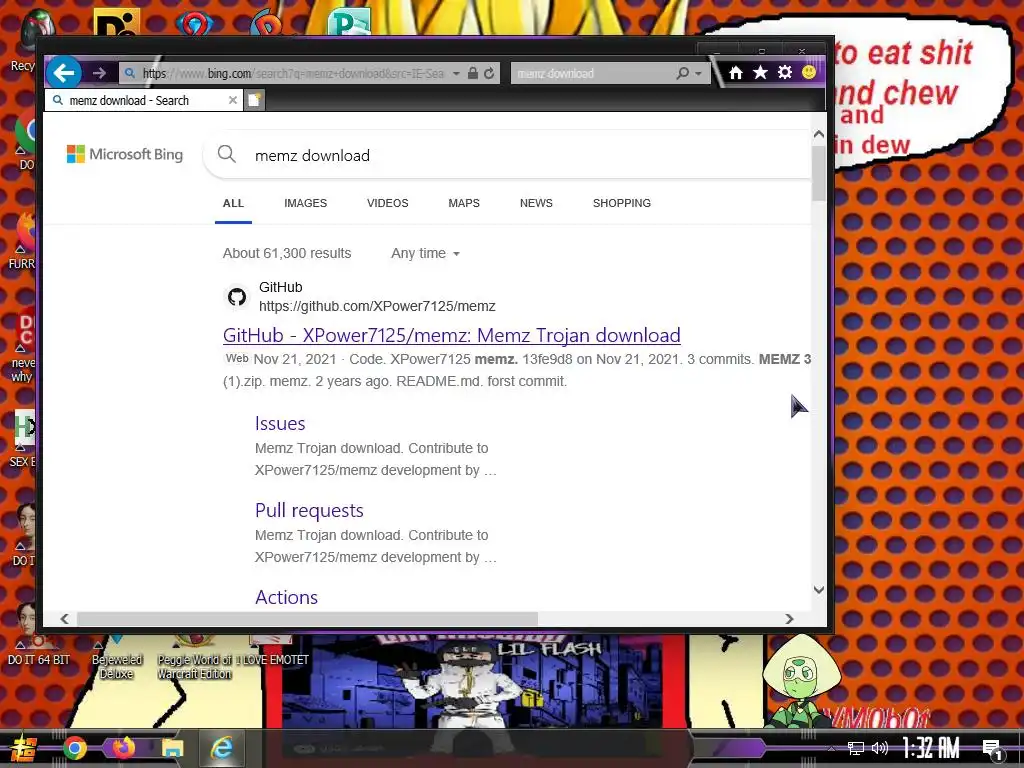
Task: Launch Chrome from the taskbar
Action: pos(74,748)
